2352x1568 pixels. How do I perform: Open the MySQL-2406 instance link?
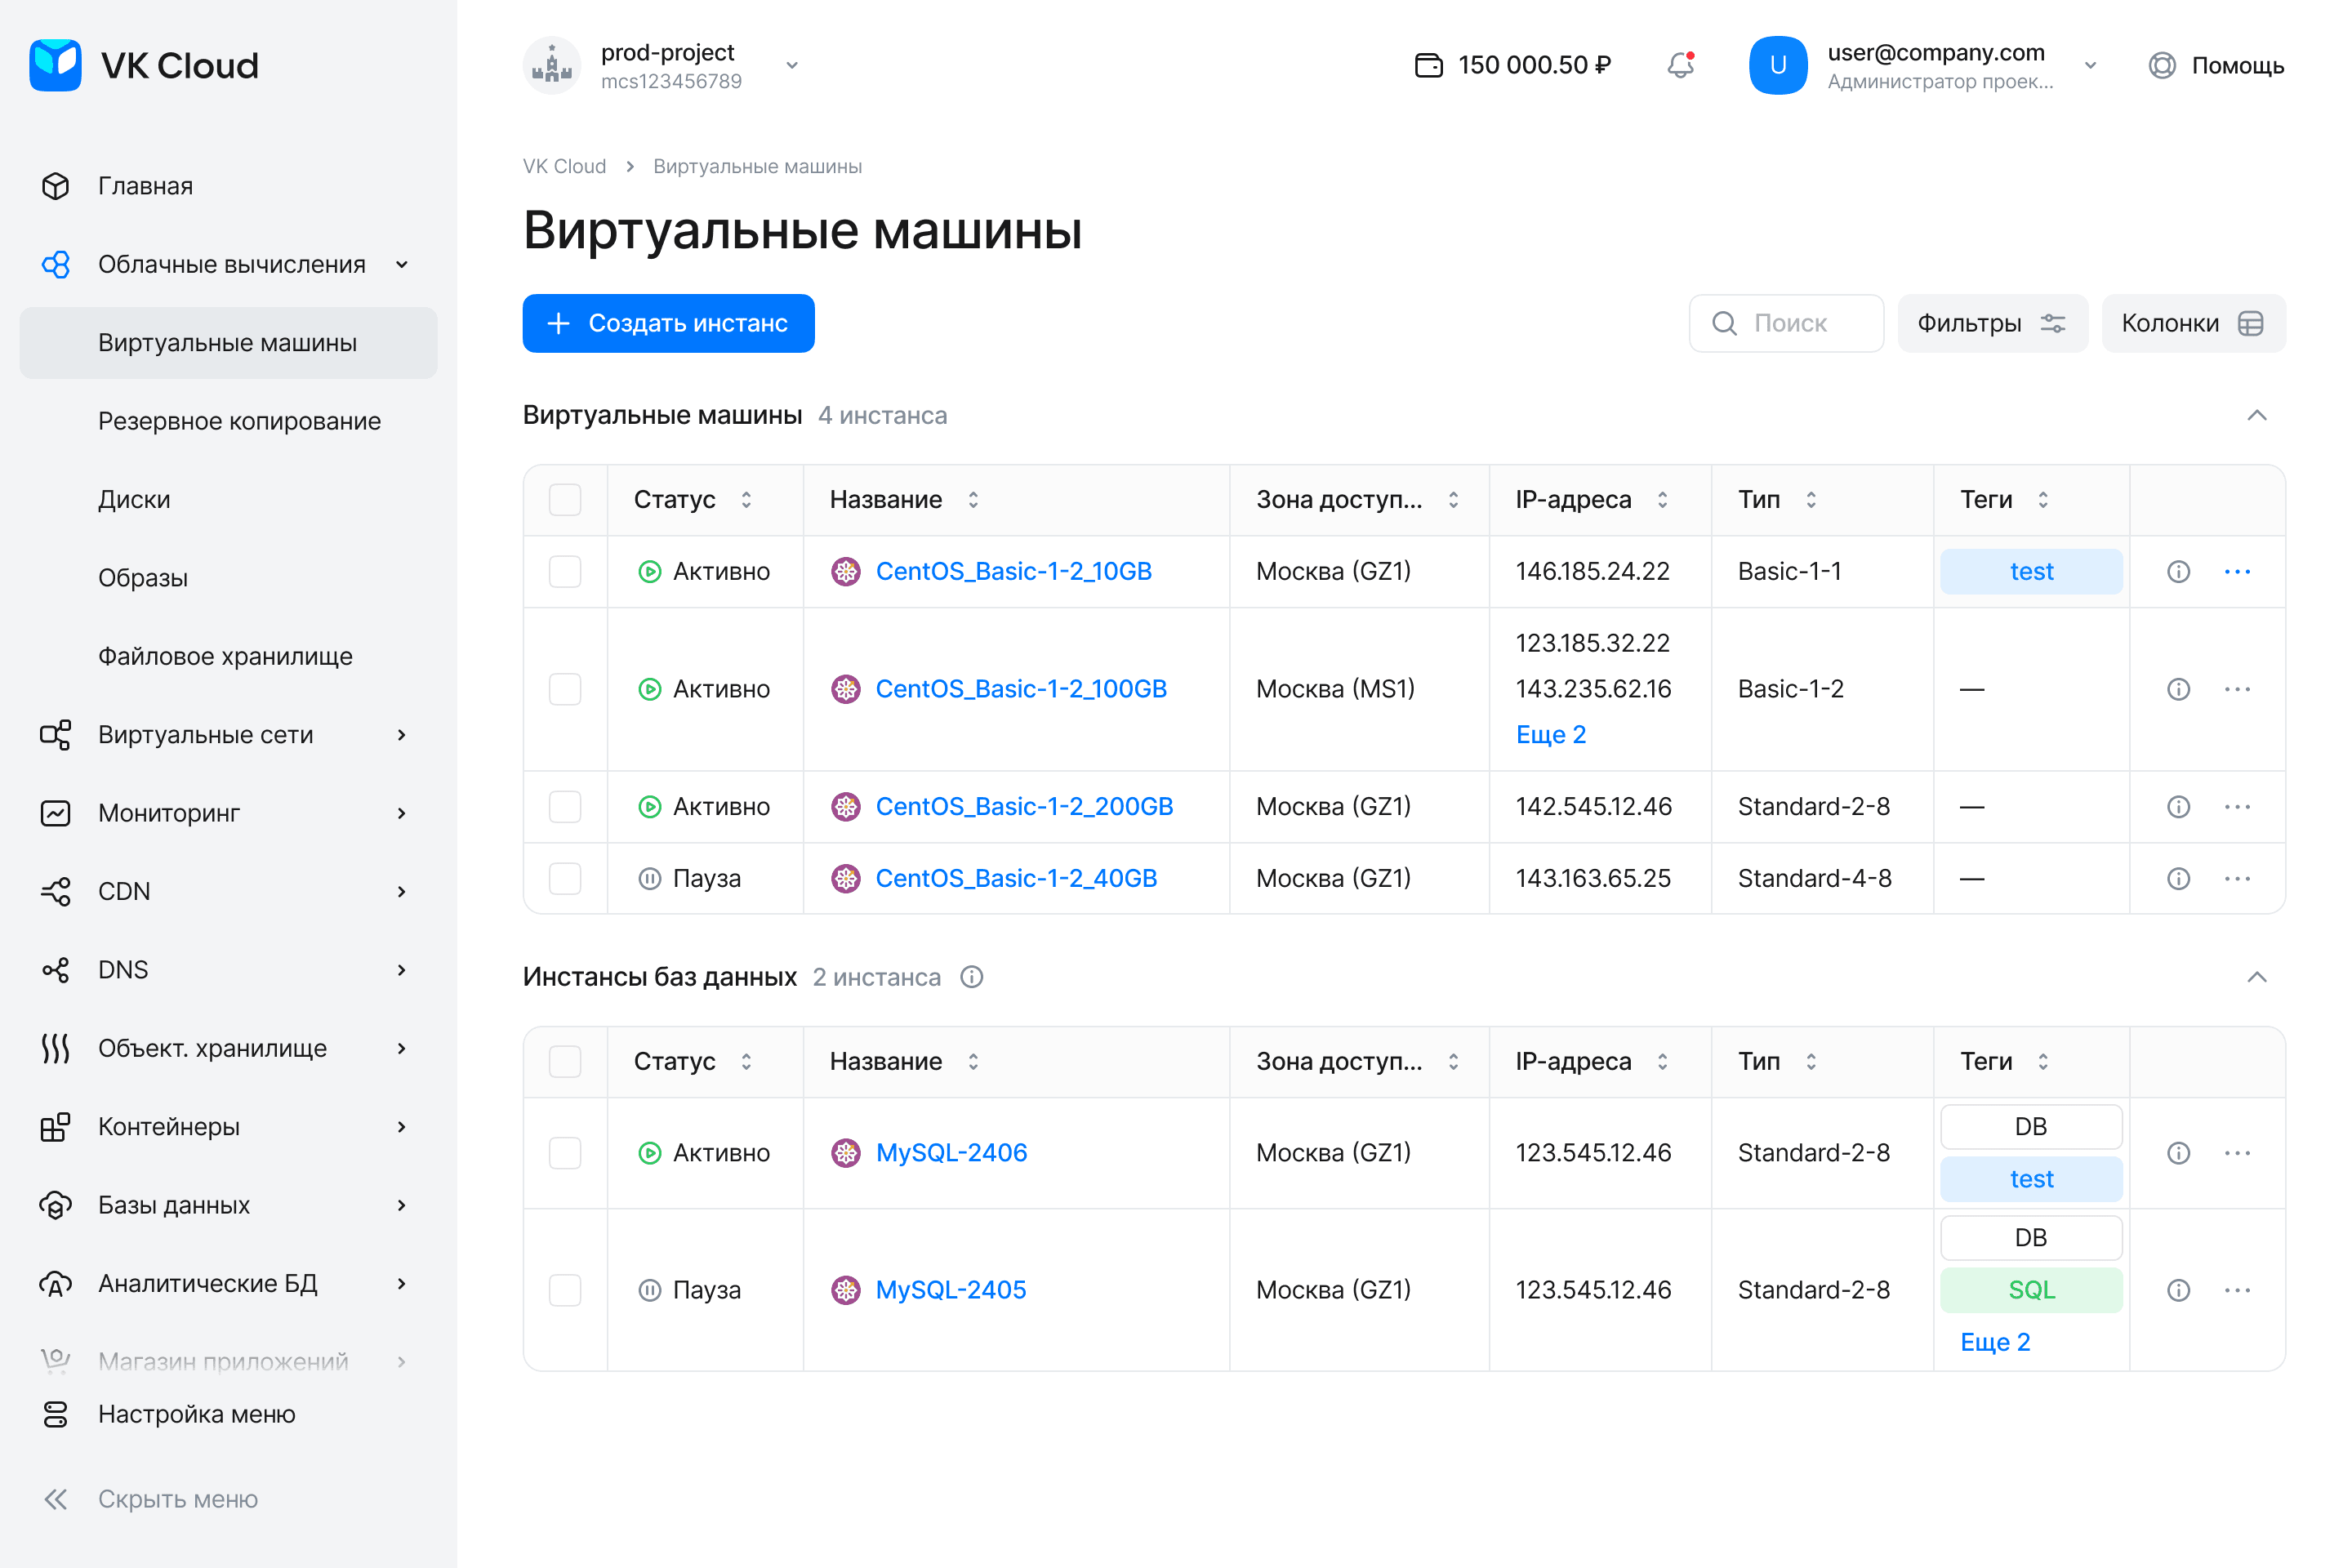click(951, 1153)
